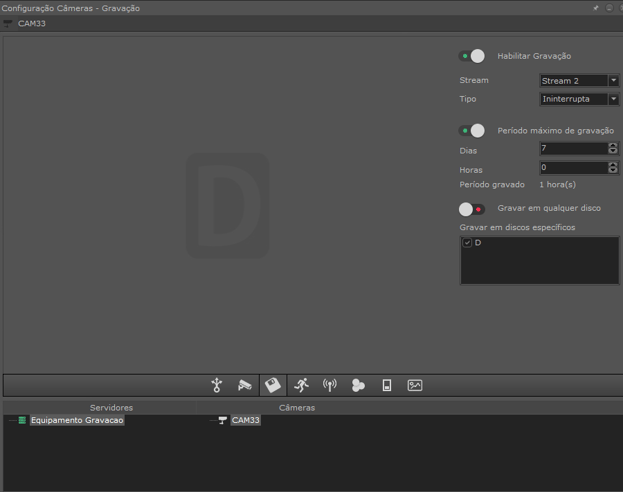Decrease the Horas value with down arrow
Viewport: 623px width, 492px height.
coord(613,171)
